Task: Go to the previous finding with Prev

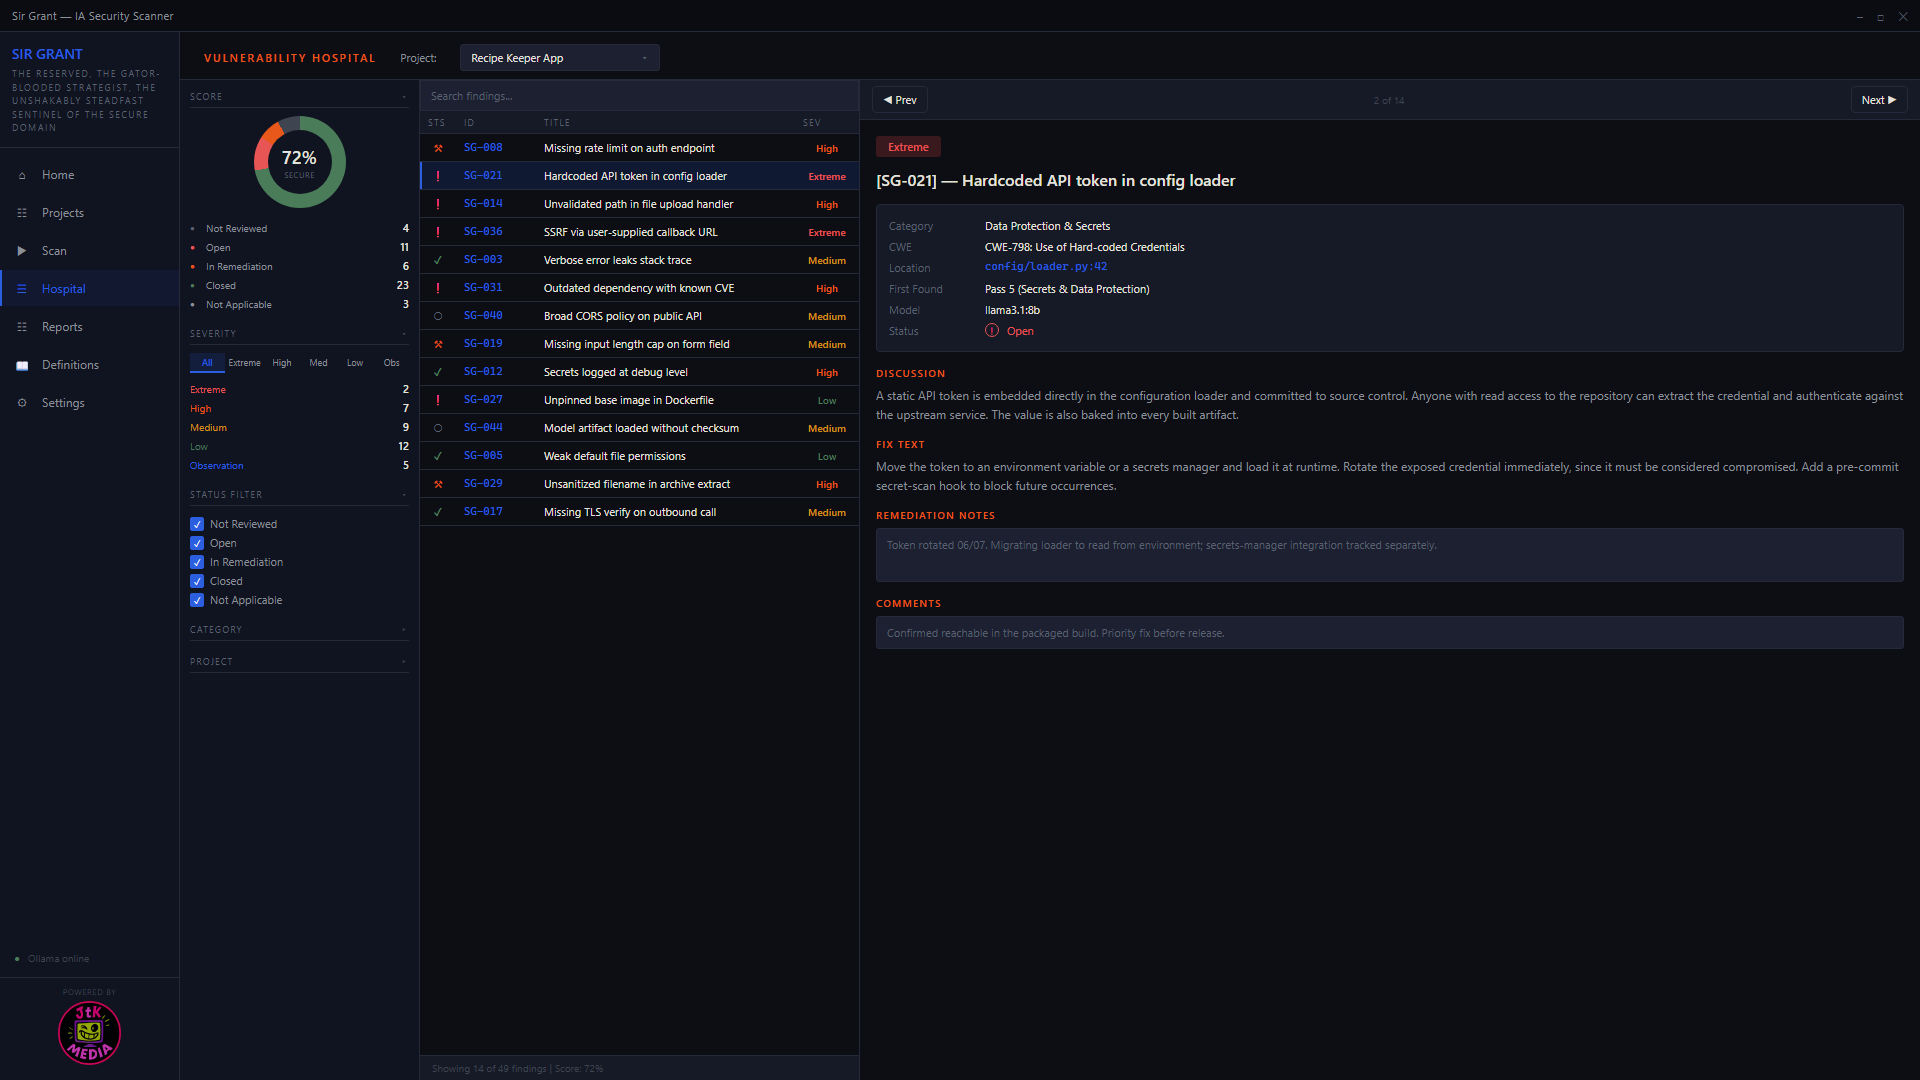Action: pos(900,100)
